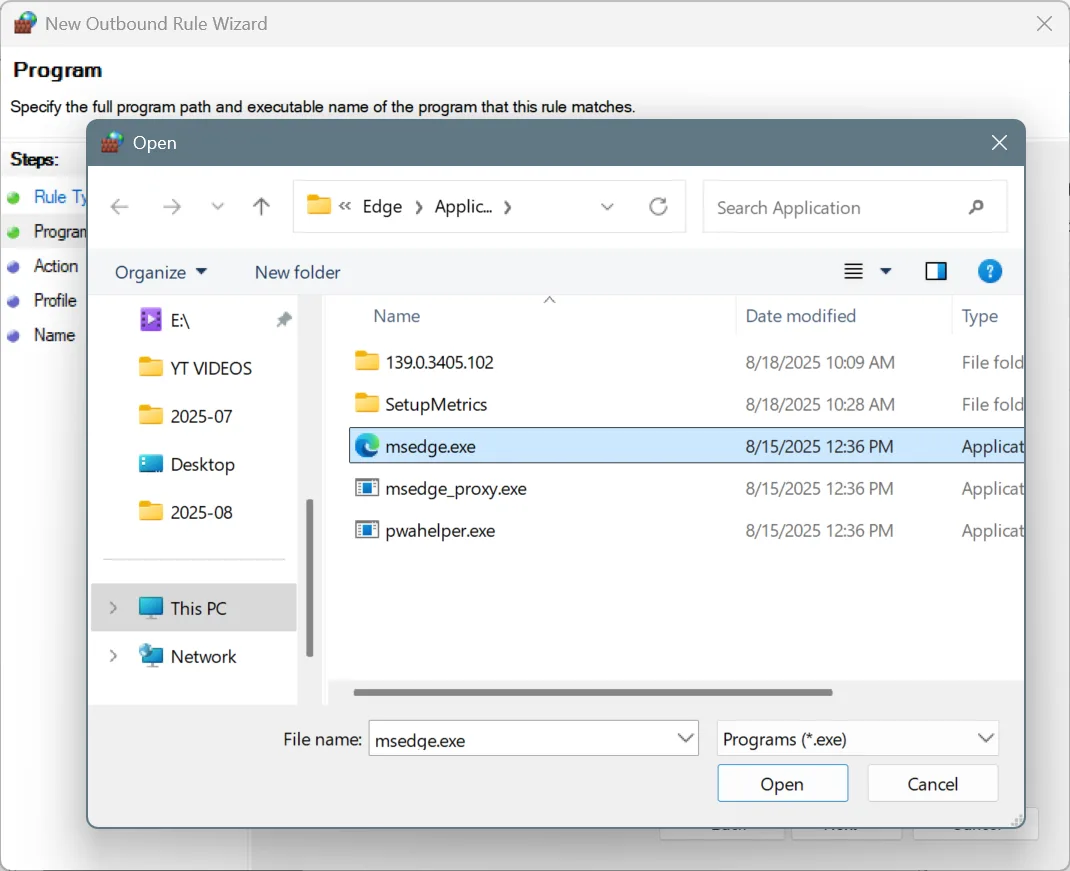Open the Programs (*.exe) file type dropdown
Viewport: 1070px width, 871px height.
click(857, 739)
